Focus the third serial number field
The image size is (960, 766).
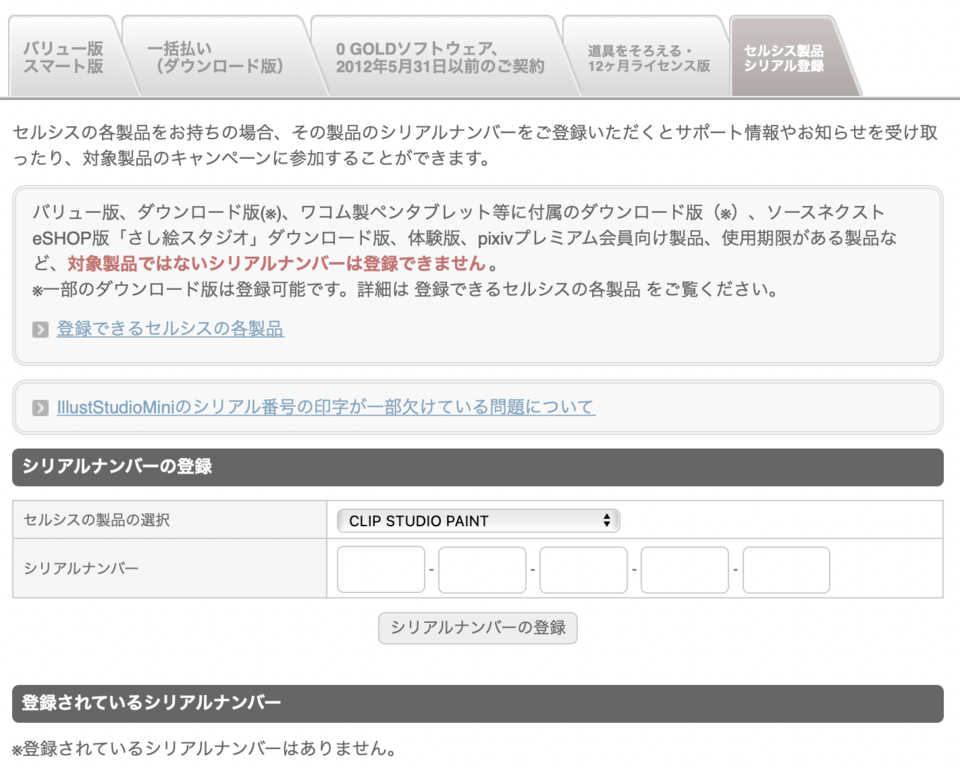[583, 569]
